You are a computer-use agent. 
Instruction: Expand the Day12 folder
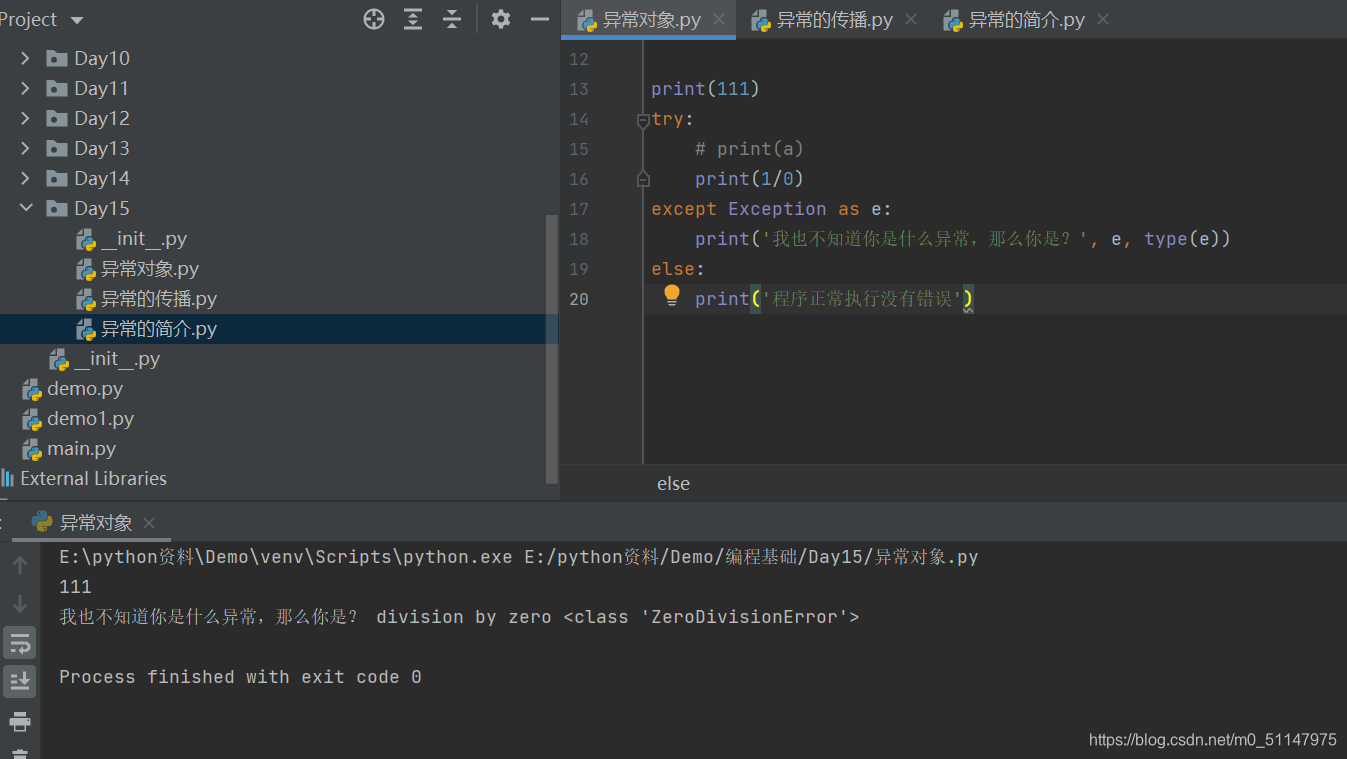click(25, 118)
